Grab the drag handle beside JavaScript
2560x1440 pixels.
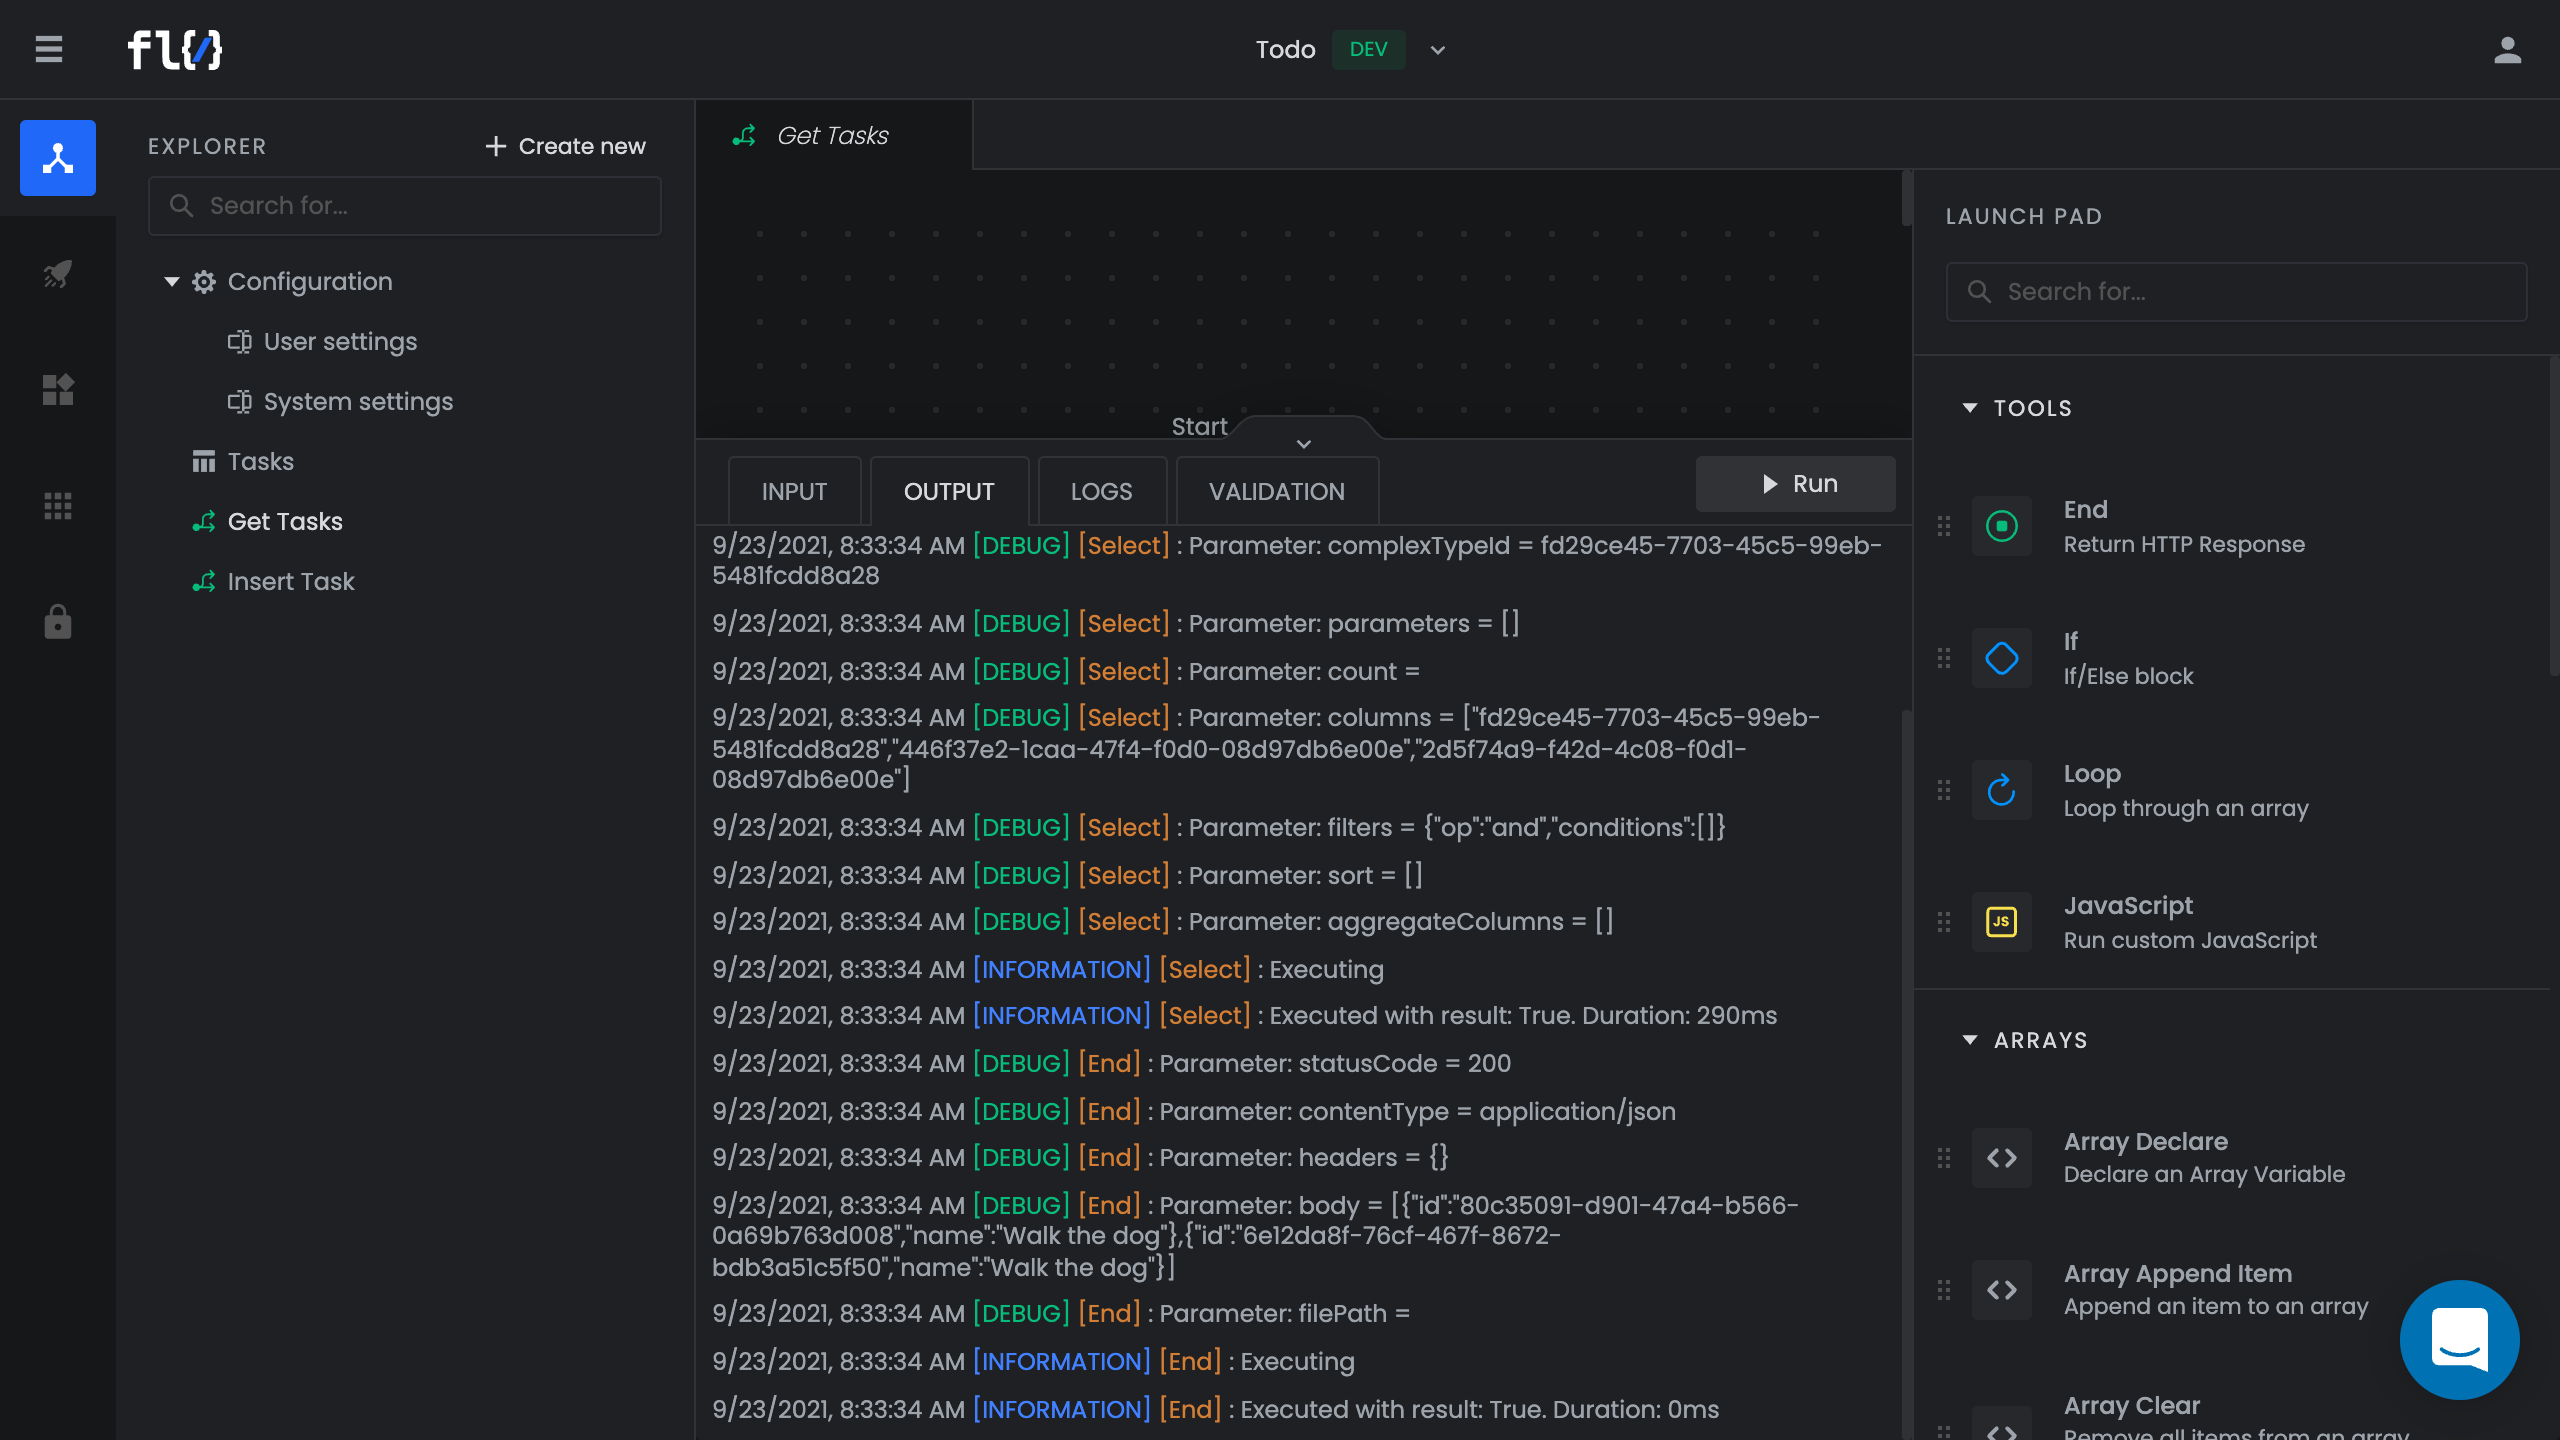tap(1944, 922)
